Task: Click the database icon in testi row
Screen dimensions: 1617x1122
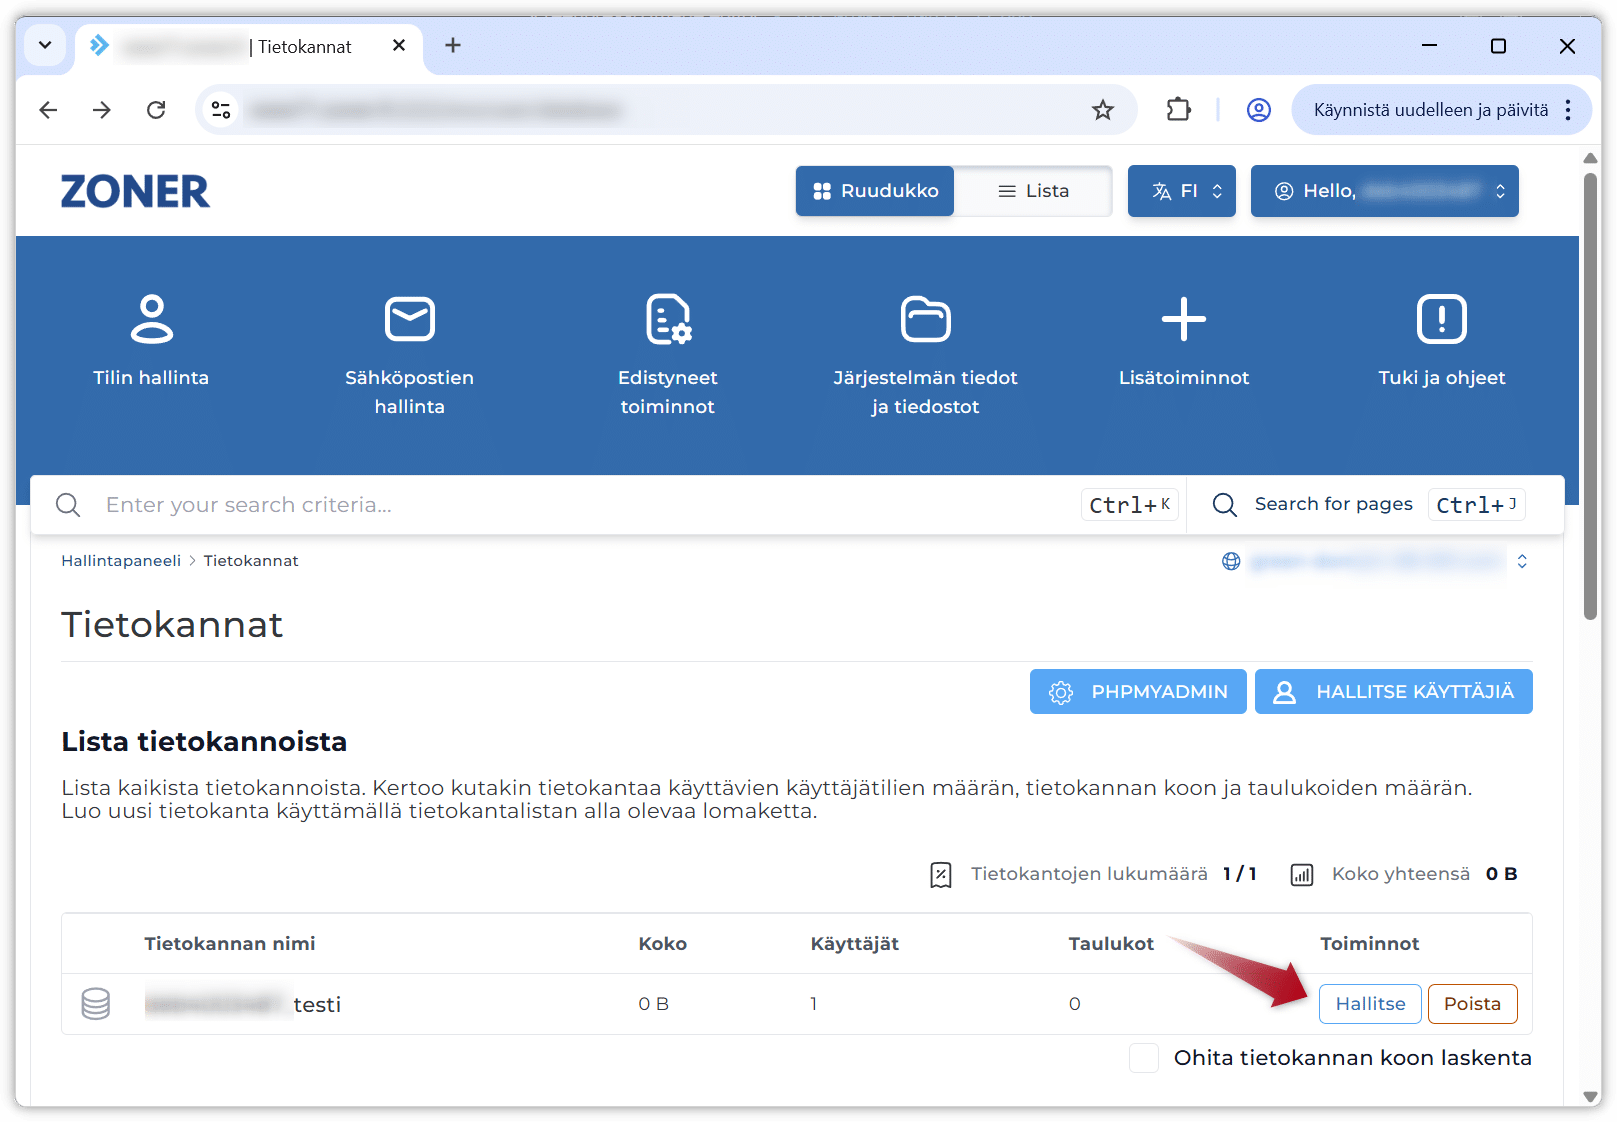Action: click(x=96, y=1003)
